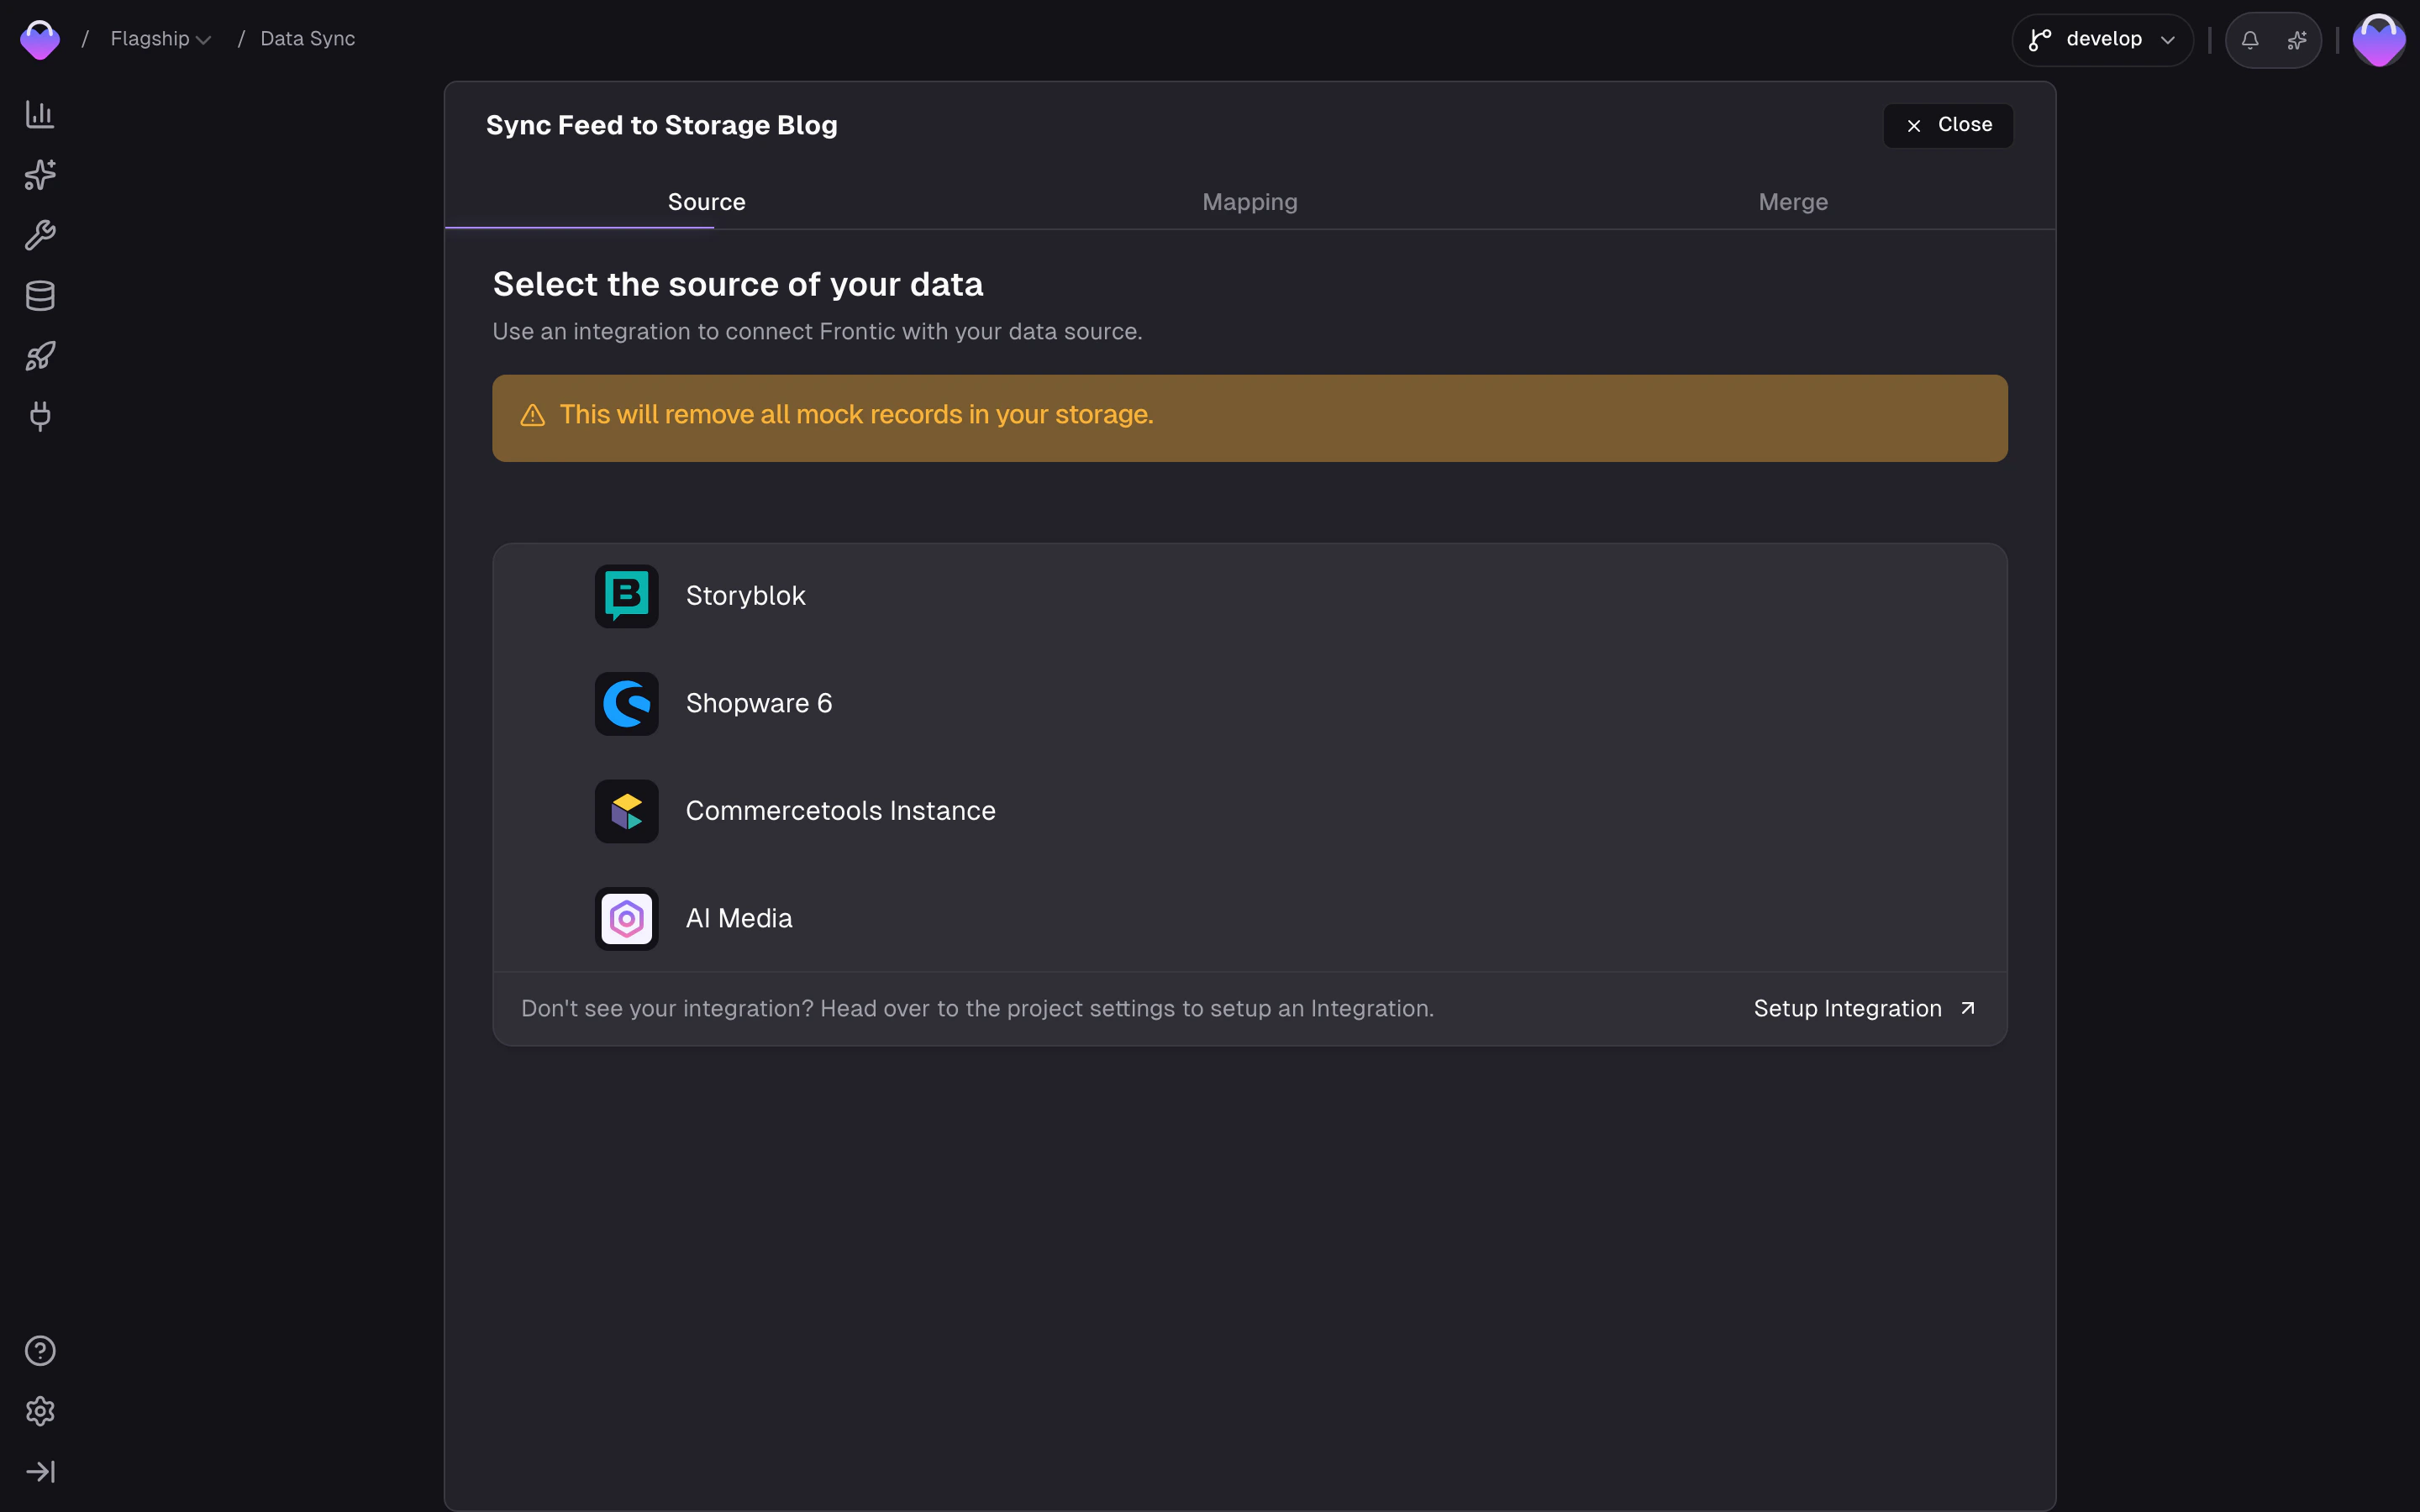Open the database storage sidebar icon
The image size is (2420, 1512).
click(x=40, y=296)
